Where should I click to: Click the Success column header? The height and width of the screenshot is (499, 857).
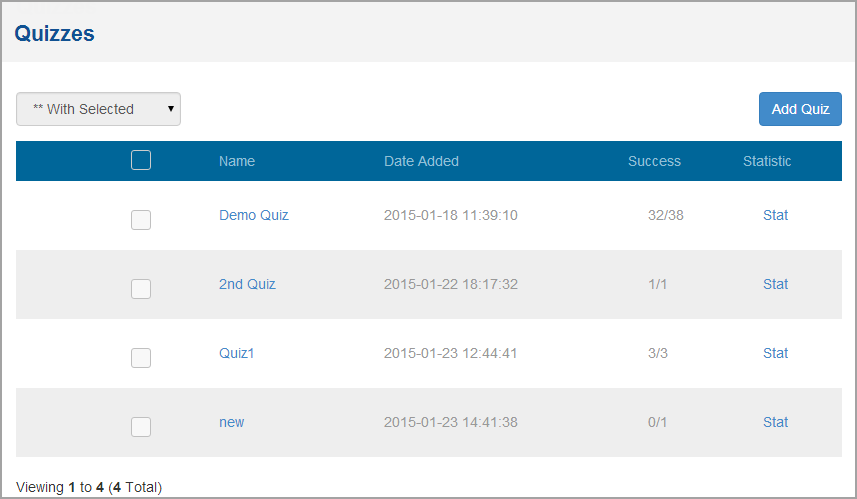(x=654, y=161)
